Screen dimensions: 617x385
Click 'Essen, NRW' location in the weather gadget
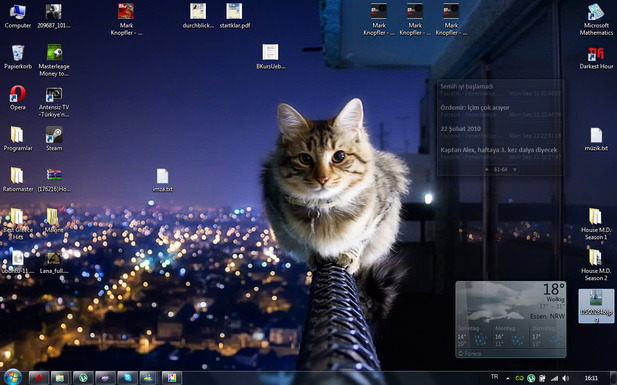pos(547,316)
